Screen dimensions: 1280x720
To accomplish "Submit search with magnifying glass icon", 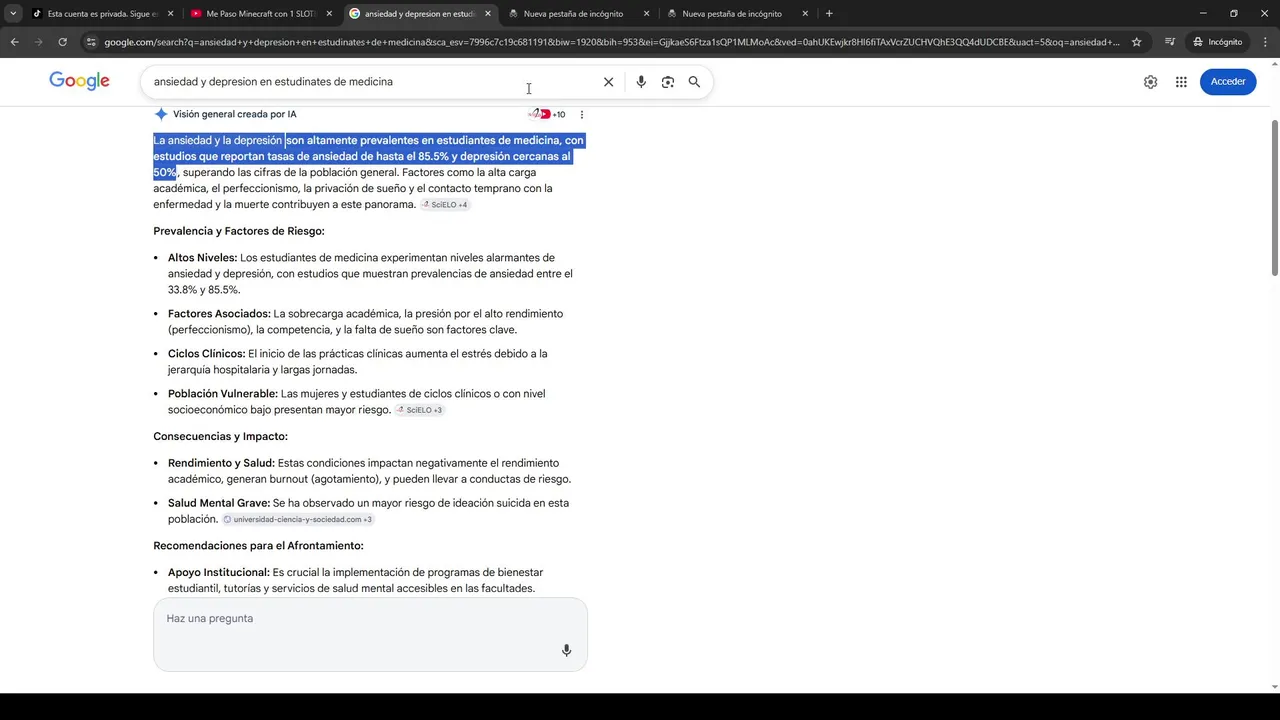I will point(694,82).
